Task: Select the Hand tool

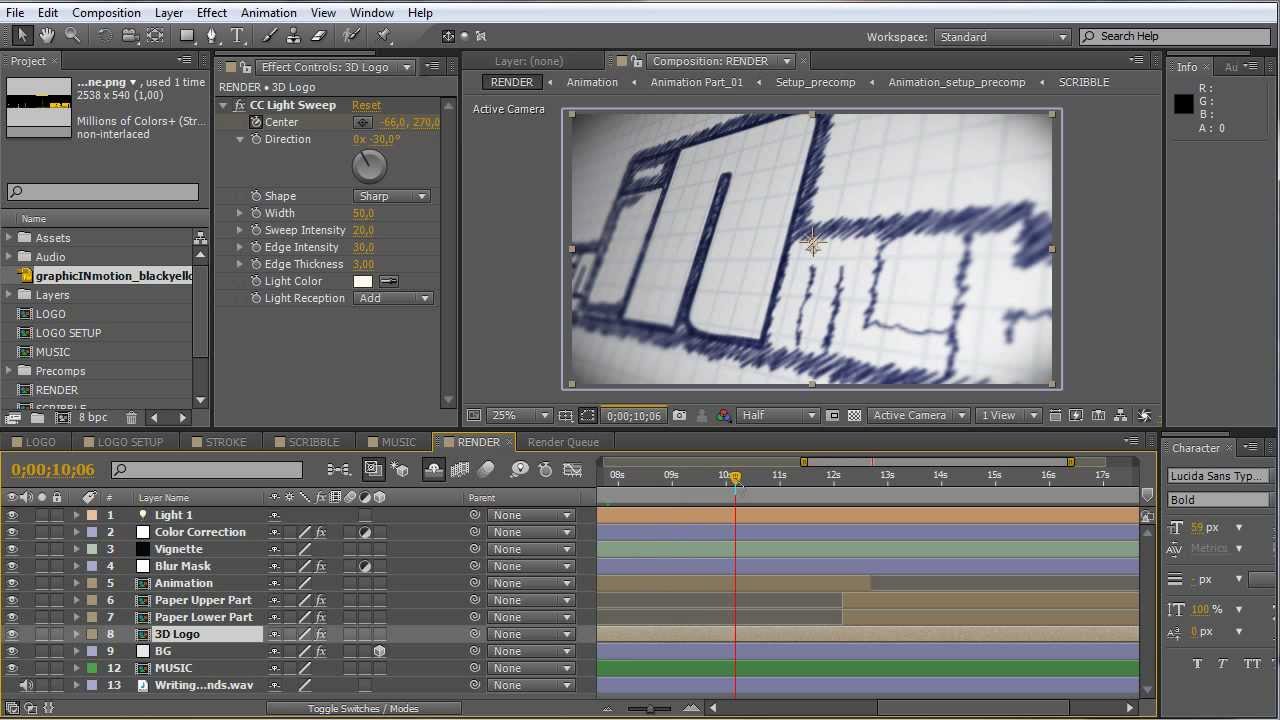Action: 48,35
